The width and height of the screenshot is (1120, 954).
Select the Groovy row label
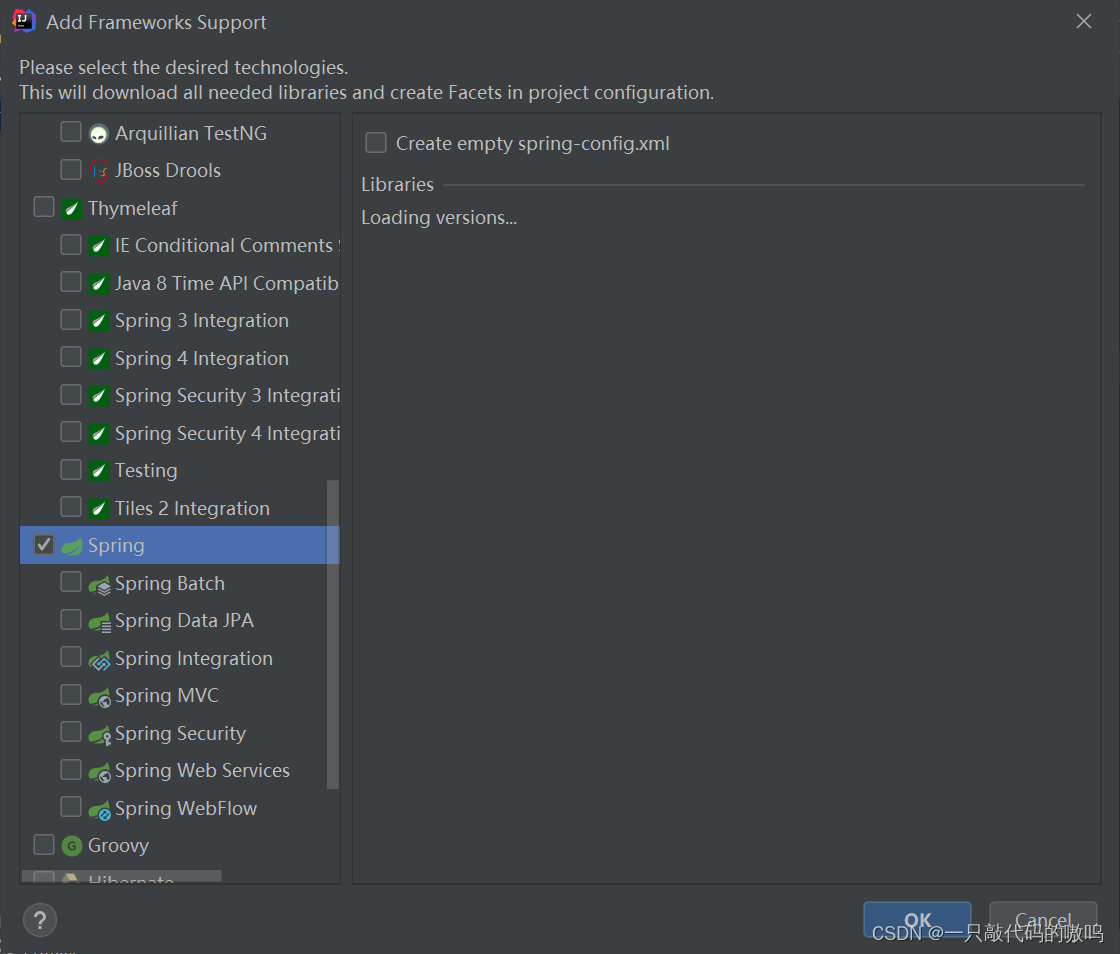pyautogui.click(x=119, y=846)
